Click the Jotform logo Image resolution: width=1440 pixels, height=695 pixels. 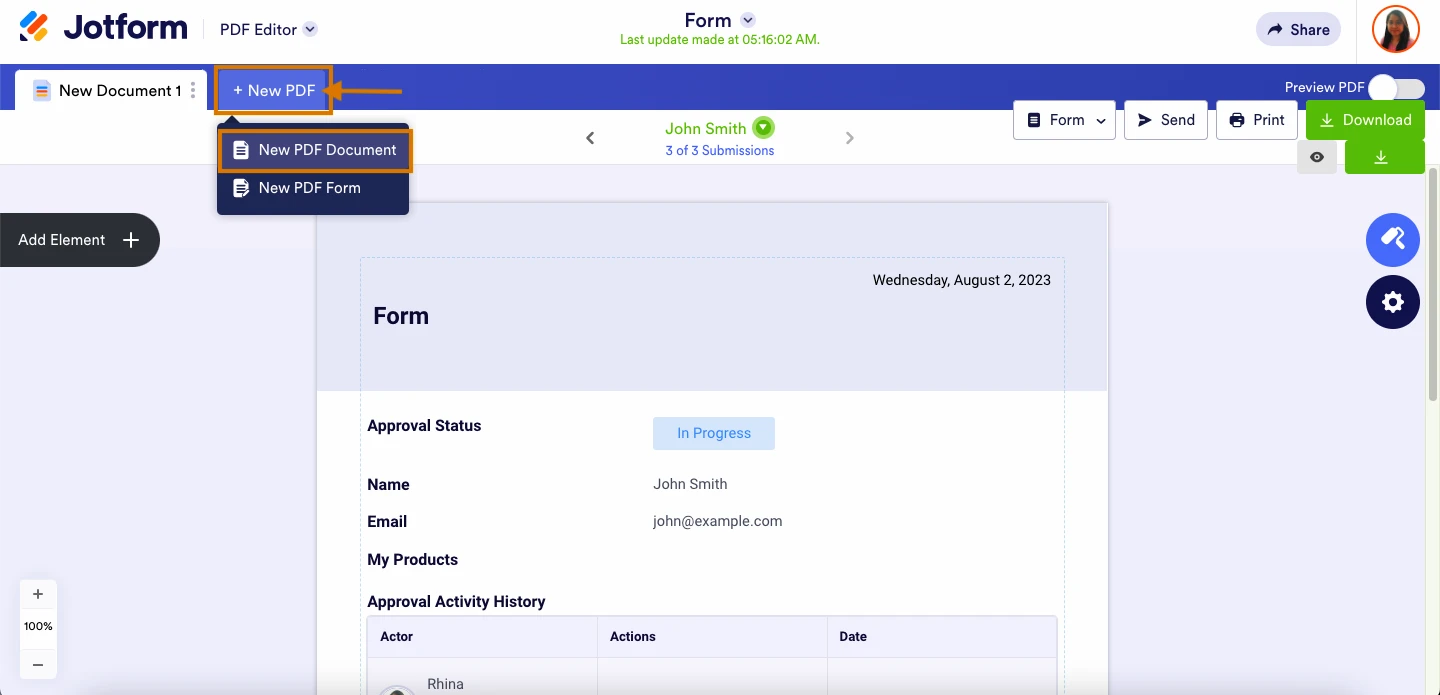click(103, 28)
